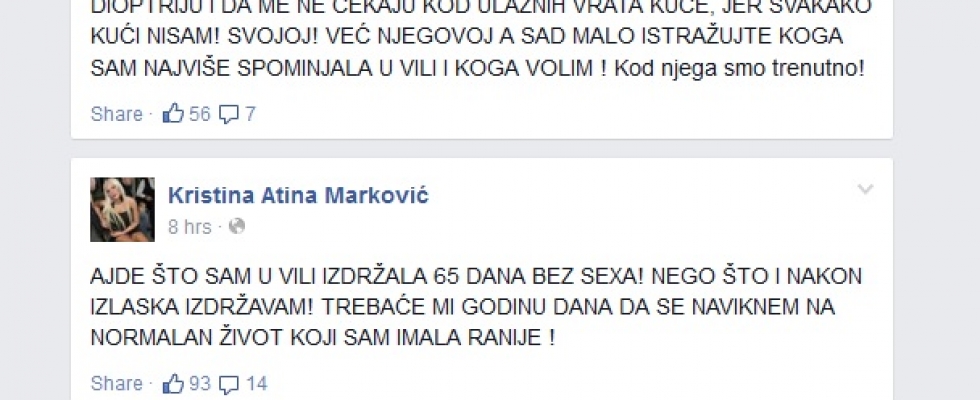
Task: Click the line 'NORMALAN ŽIVOT KOJI SAM IMALA RANIJE'
Action: 323,338
